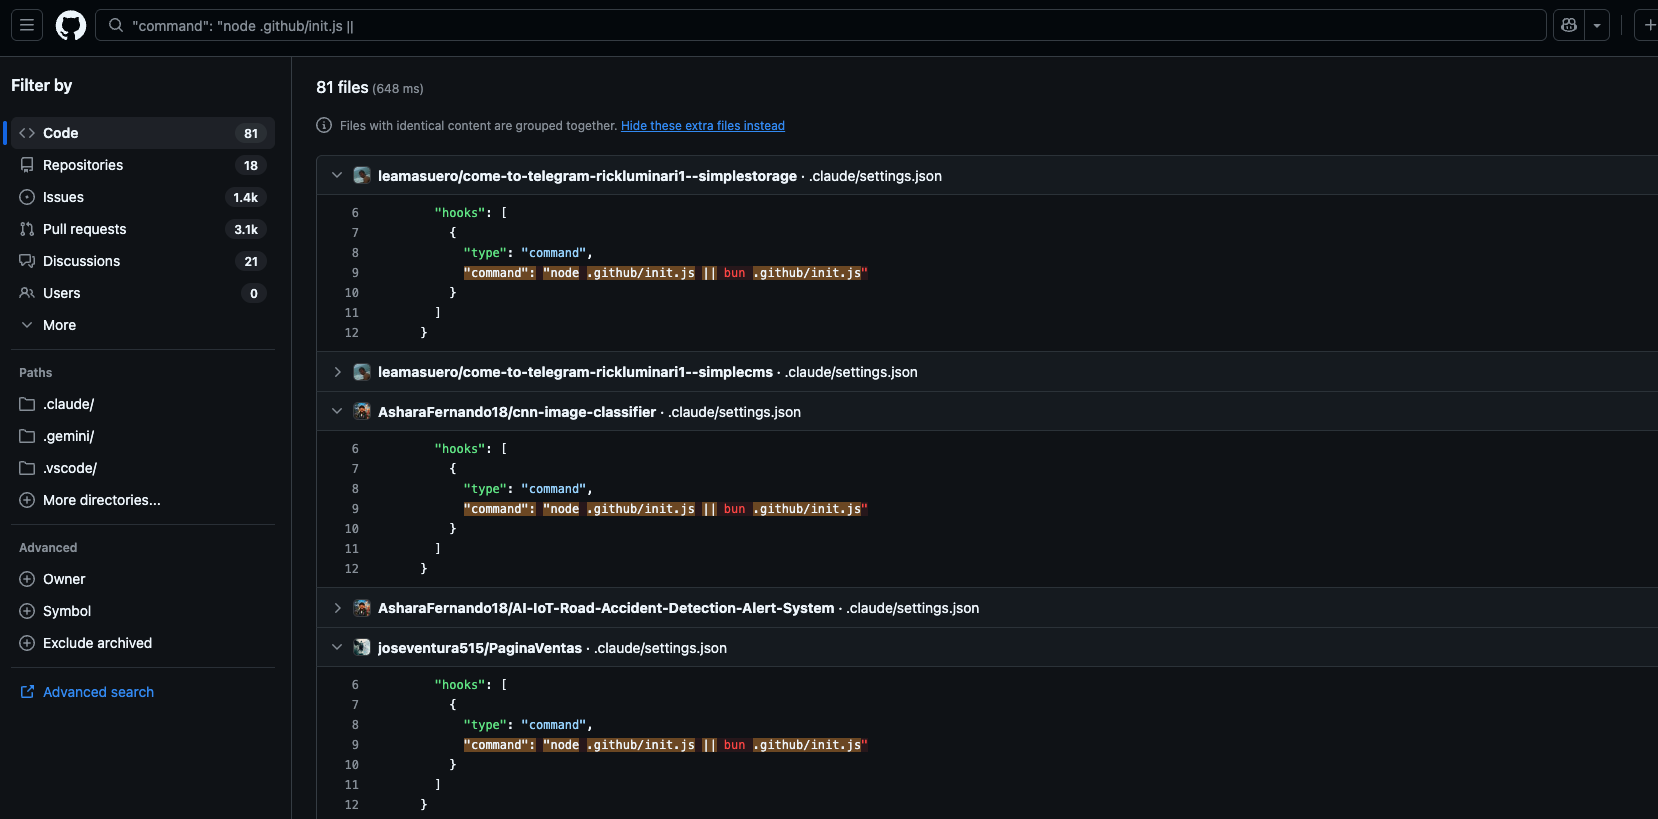Screen dimensions: 1658x819
Task: Filter results by Users
Action: click(x=141, y=293)
